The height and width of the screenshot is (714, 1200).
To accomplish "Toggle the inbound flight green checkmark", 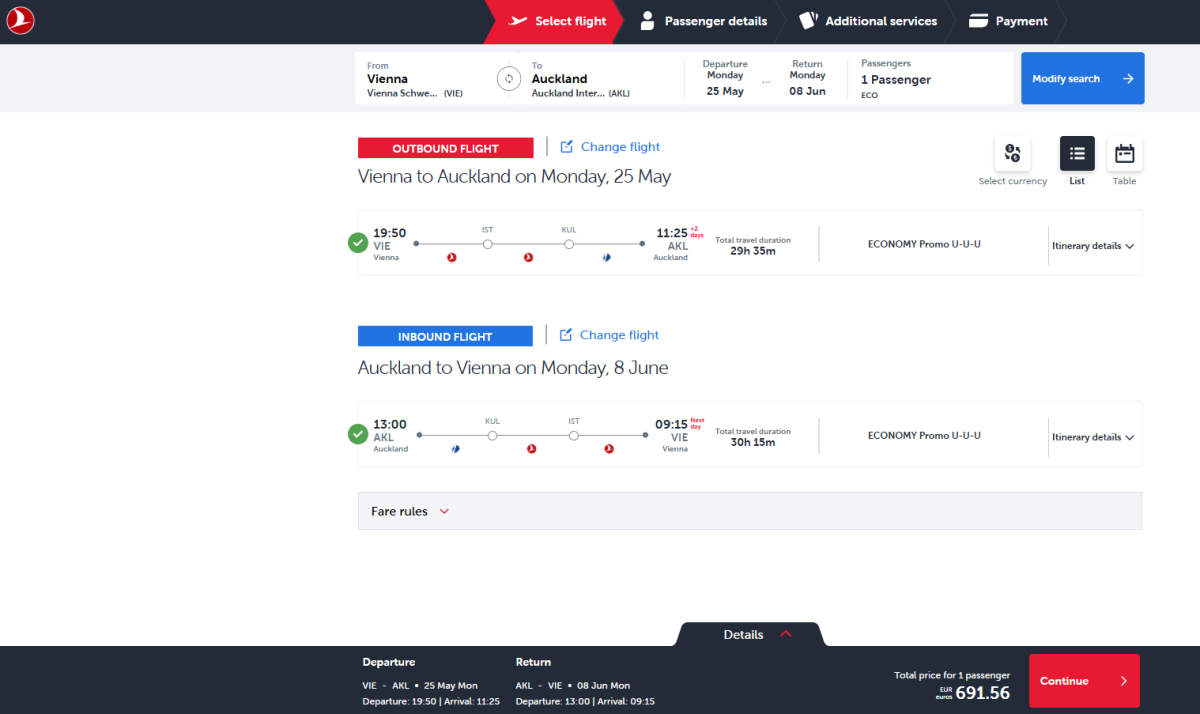I will 358,435.
